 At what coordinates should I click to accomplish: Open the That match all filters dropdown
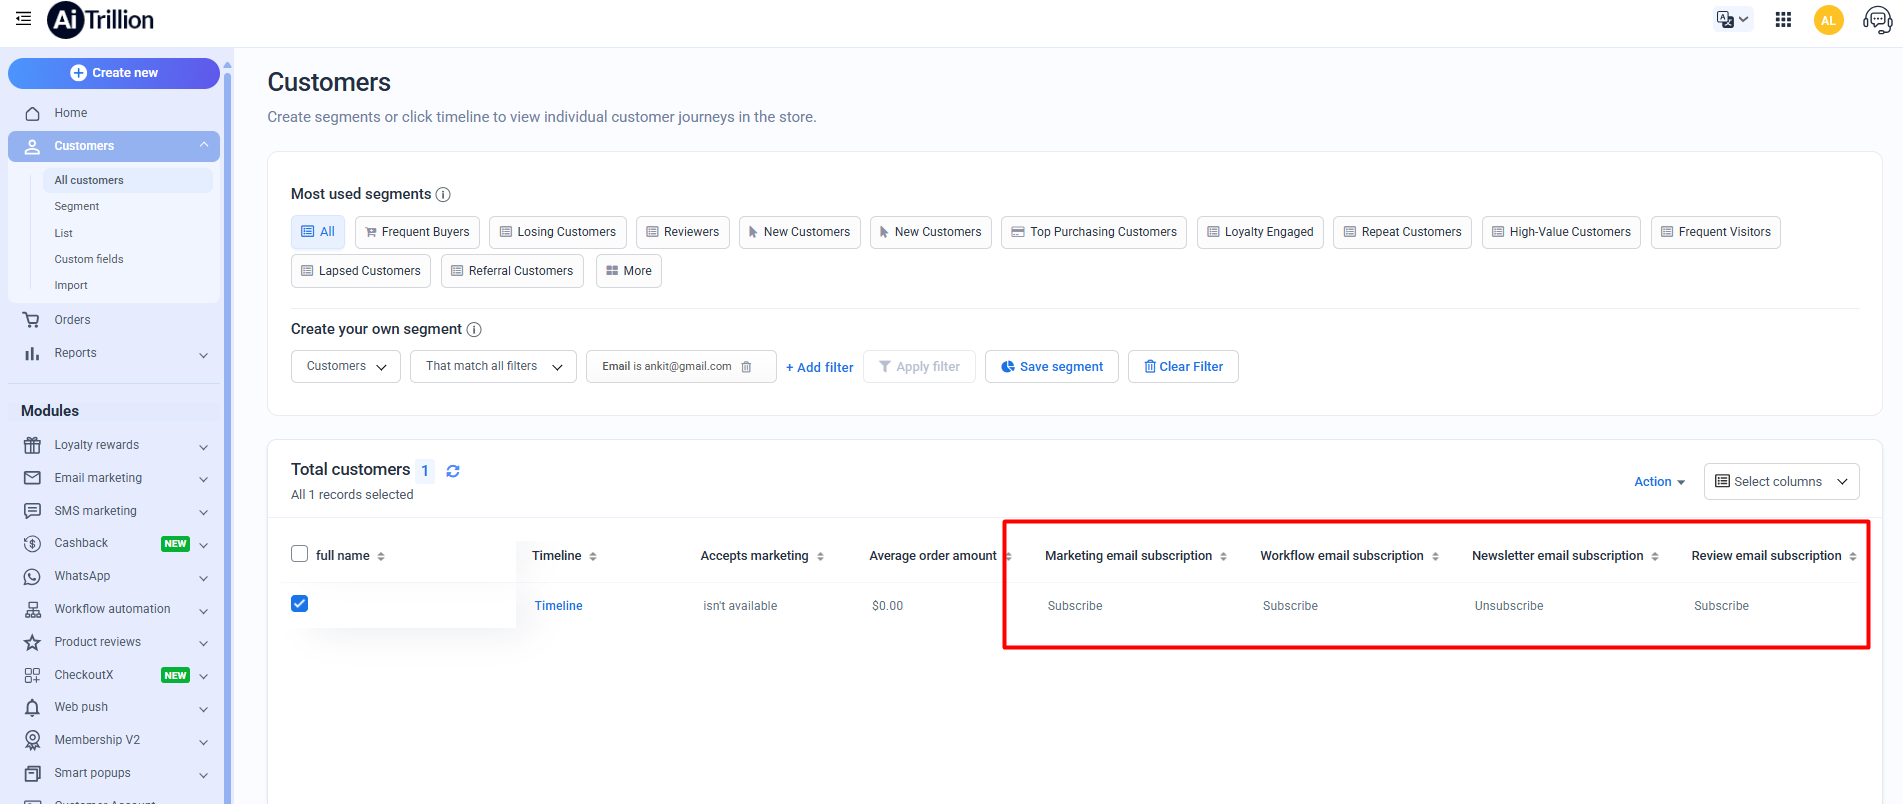[x=493, y=367]
